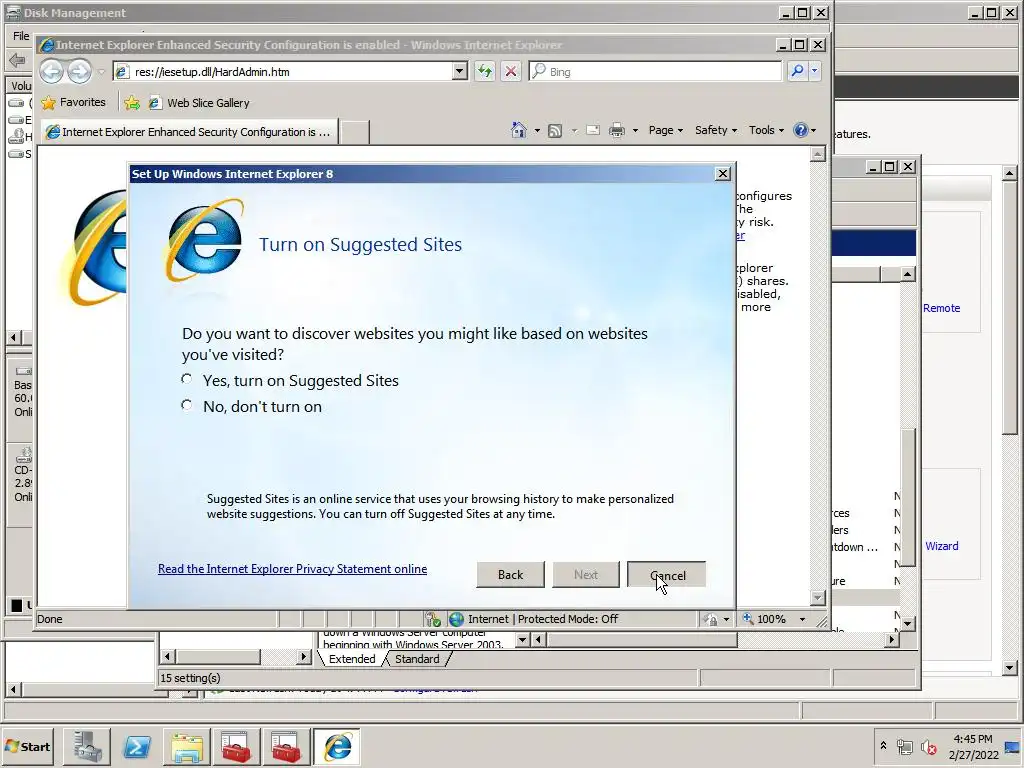The image size is (1024, 768).
Task: Select Yes, turn on Suggested Sites
Action: tap(187, 379)
